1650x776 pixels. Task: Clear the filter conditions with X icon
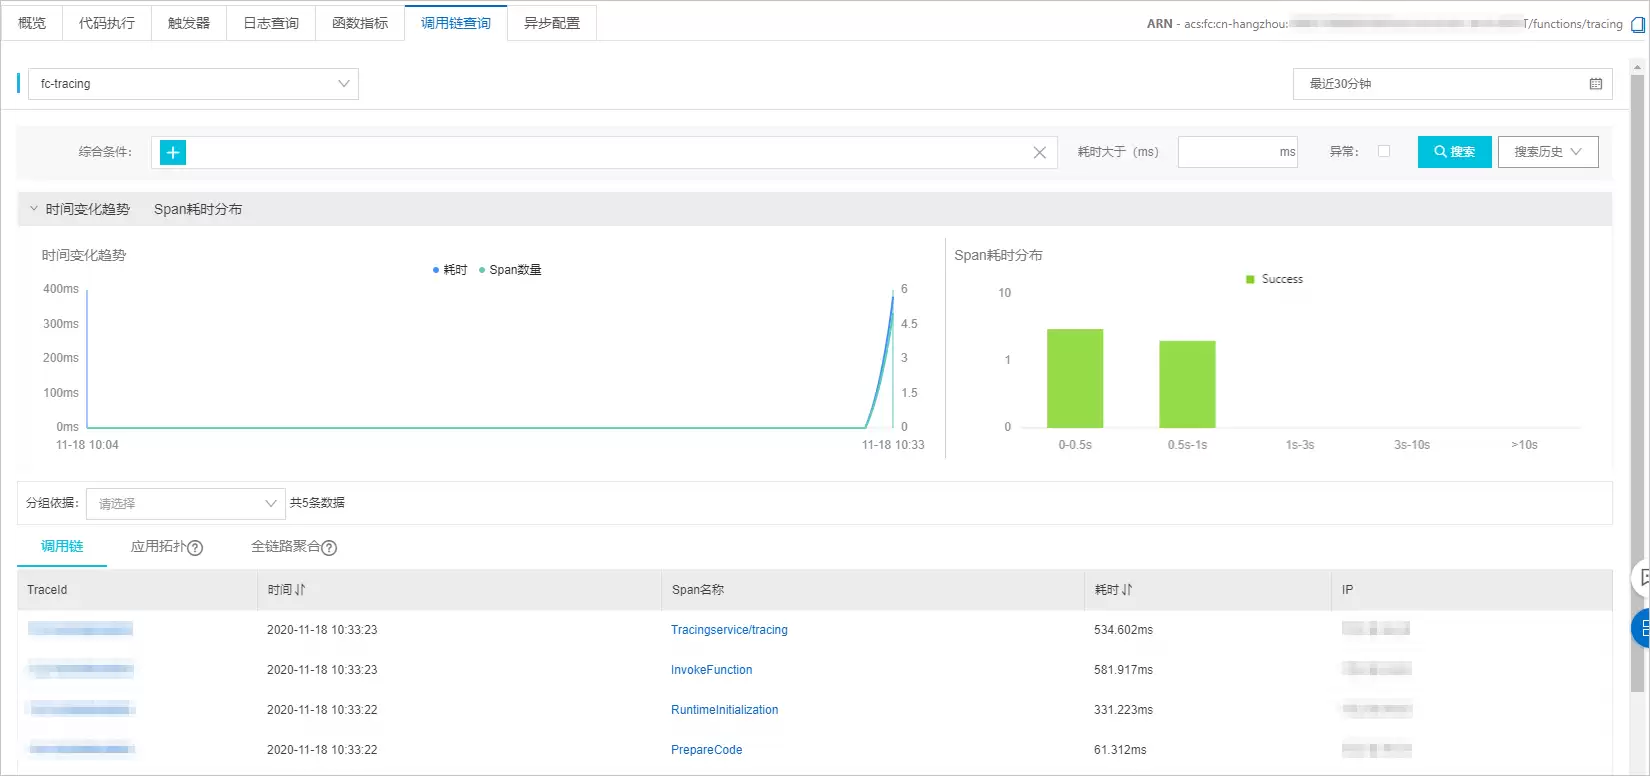[x=1039, y=152]
